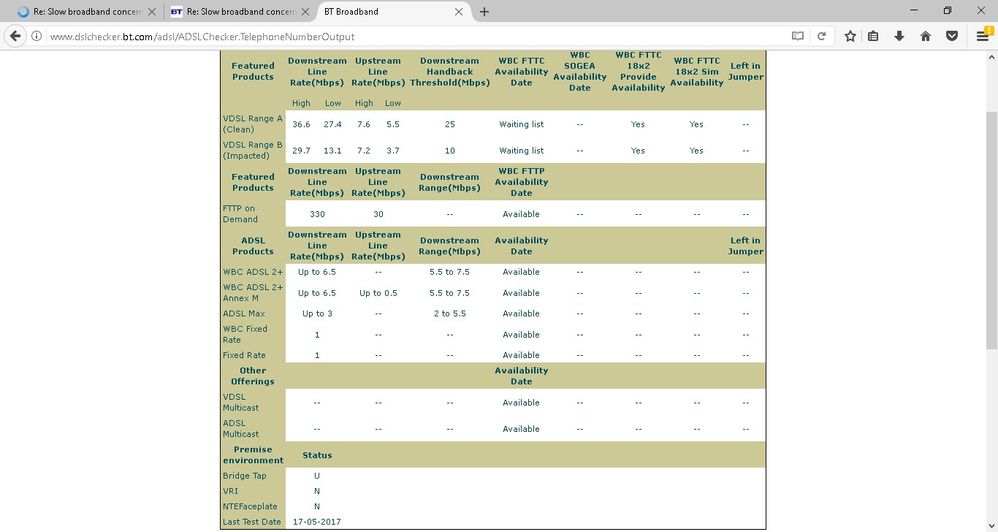Click Waiting list in VDSL Range B row

click(x=521, y=151)
